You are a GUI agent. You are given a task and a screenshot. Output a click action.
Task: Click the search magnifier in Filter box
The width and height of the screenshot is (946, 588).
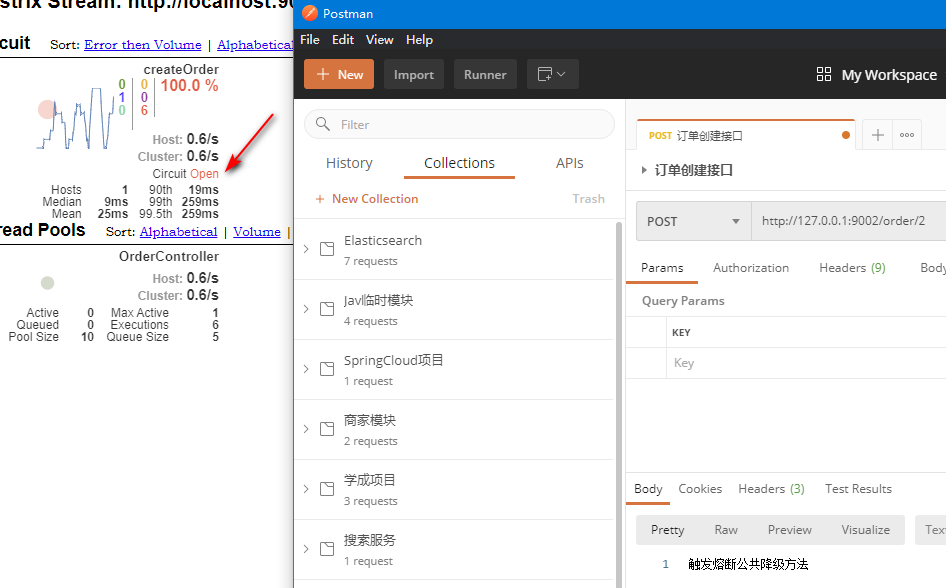[323, 124]
